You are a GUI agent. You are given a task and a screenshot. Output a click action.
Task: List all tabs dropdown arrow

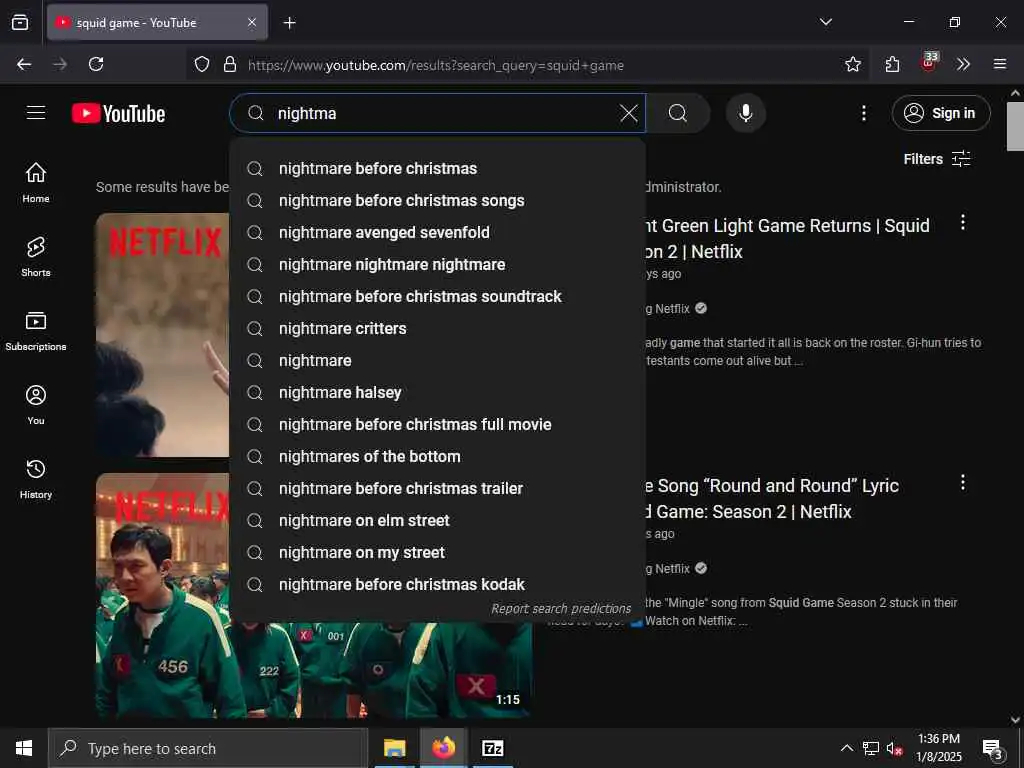coord(825,22)
